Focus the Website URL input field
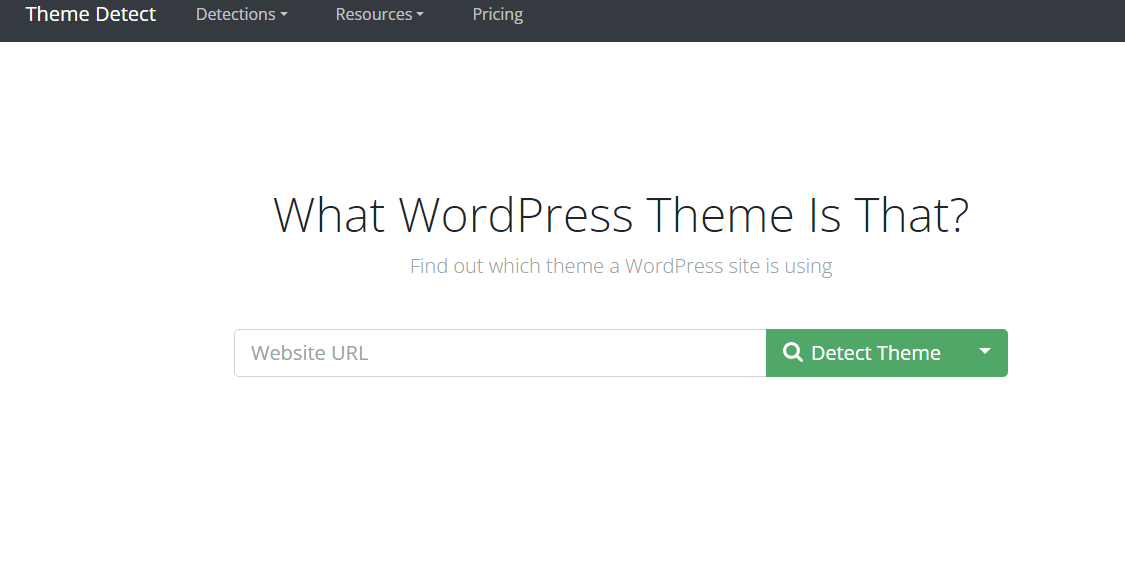 click(x=500, y=353)
